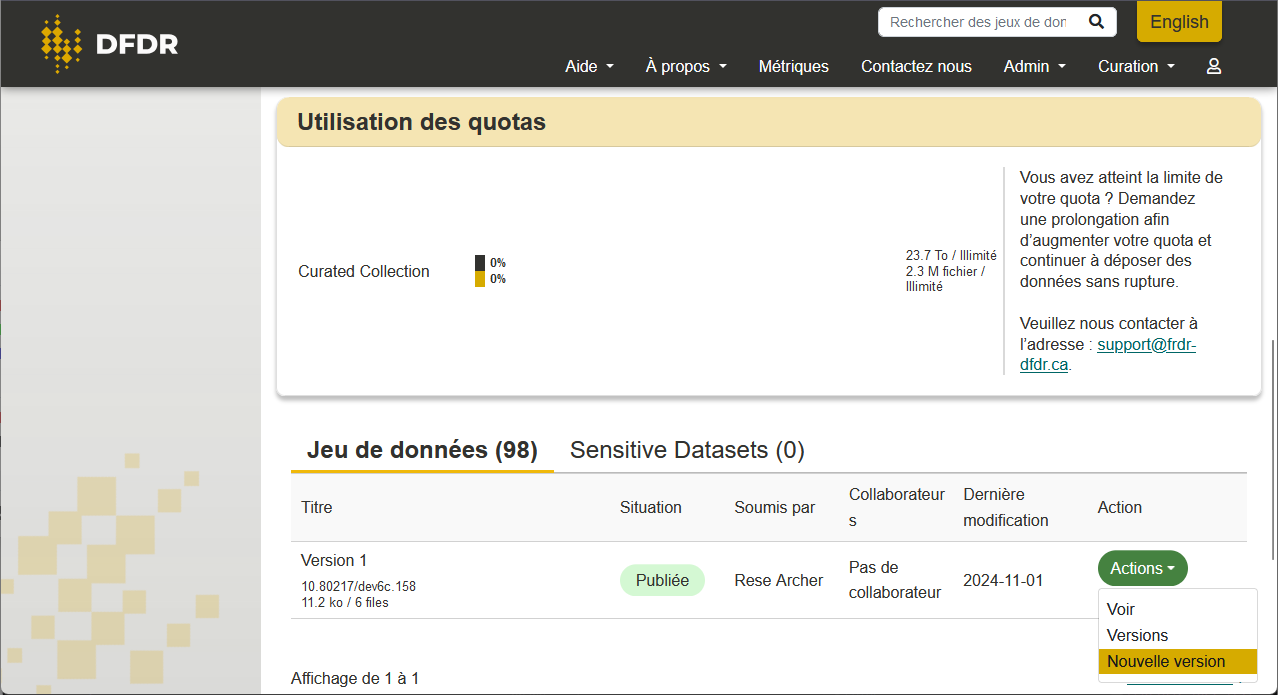
Task: Click the 11.2 ko / 6 files text
Action: tap(345, 603)
